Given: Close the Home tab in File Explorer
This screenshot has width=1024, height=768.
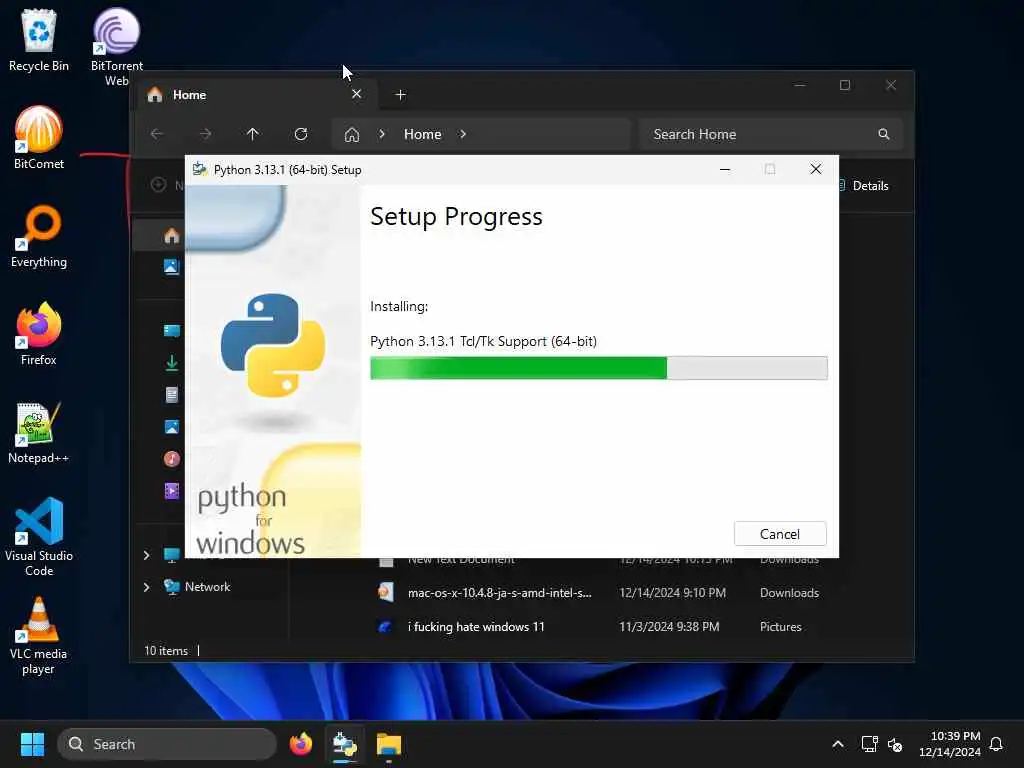Looking at the screenshot, I should point(357,94).
